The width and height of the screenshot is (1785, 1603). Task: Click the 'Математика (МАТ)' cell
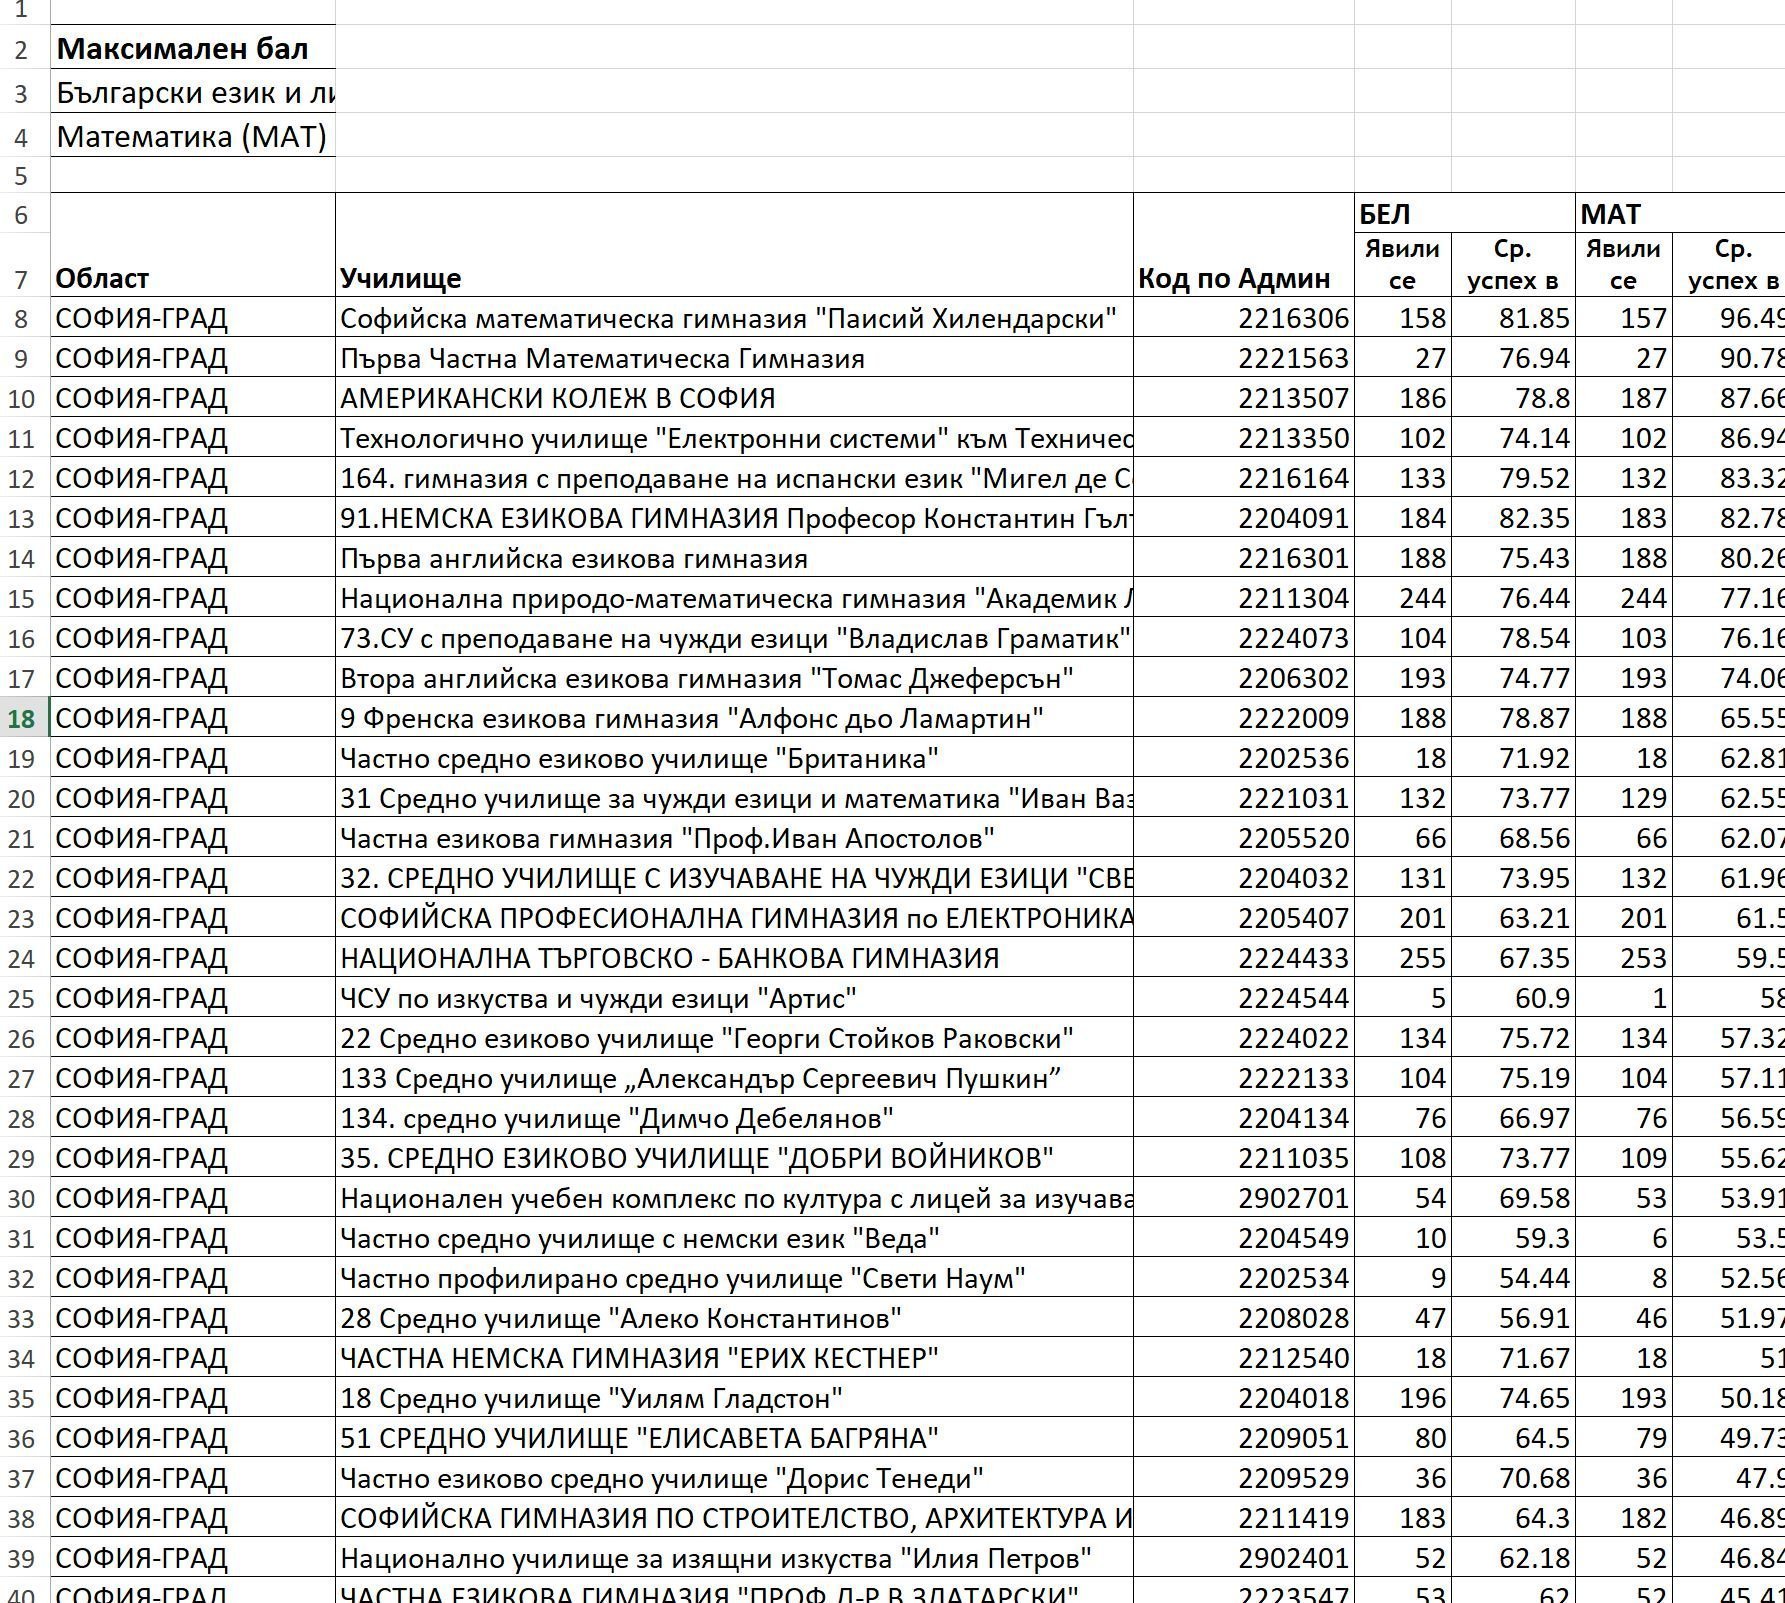[193, 135]
